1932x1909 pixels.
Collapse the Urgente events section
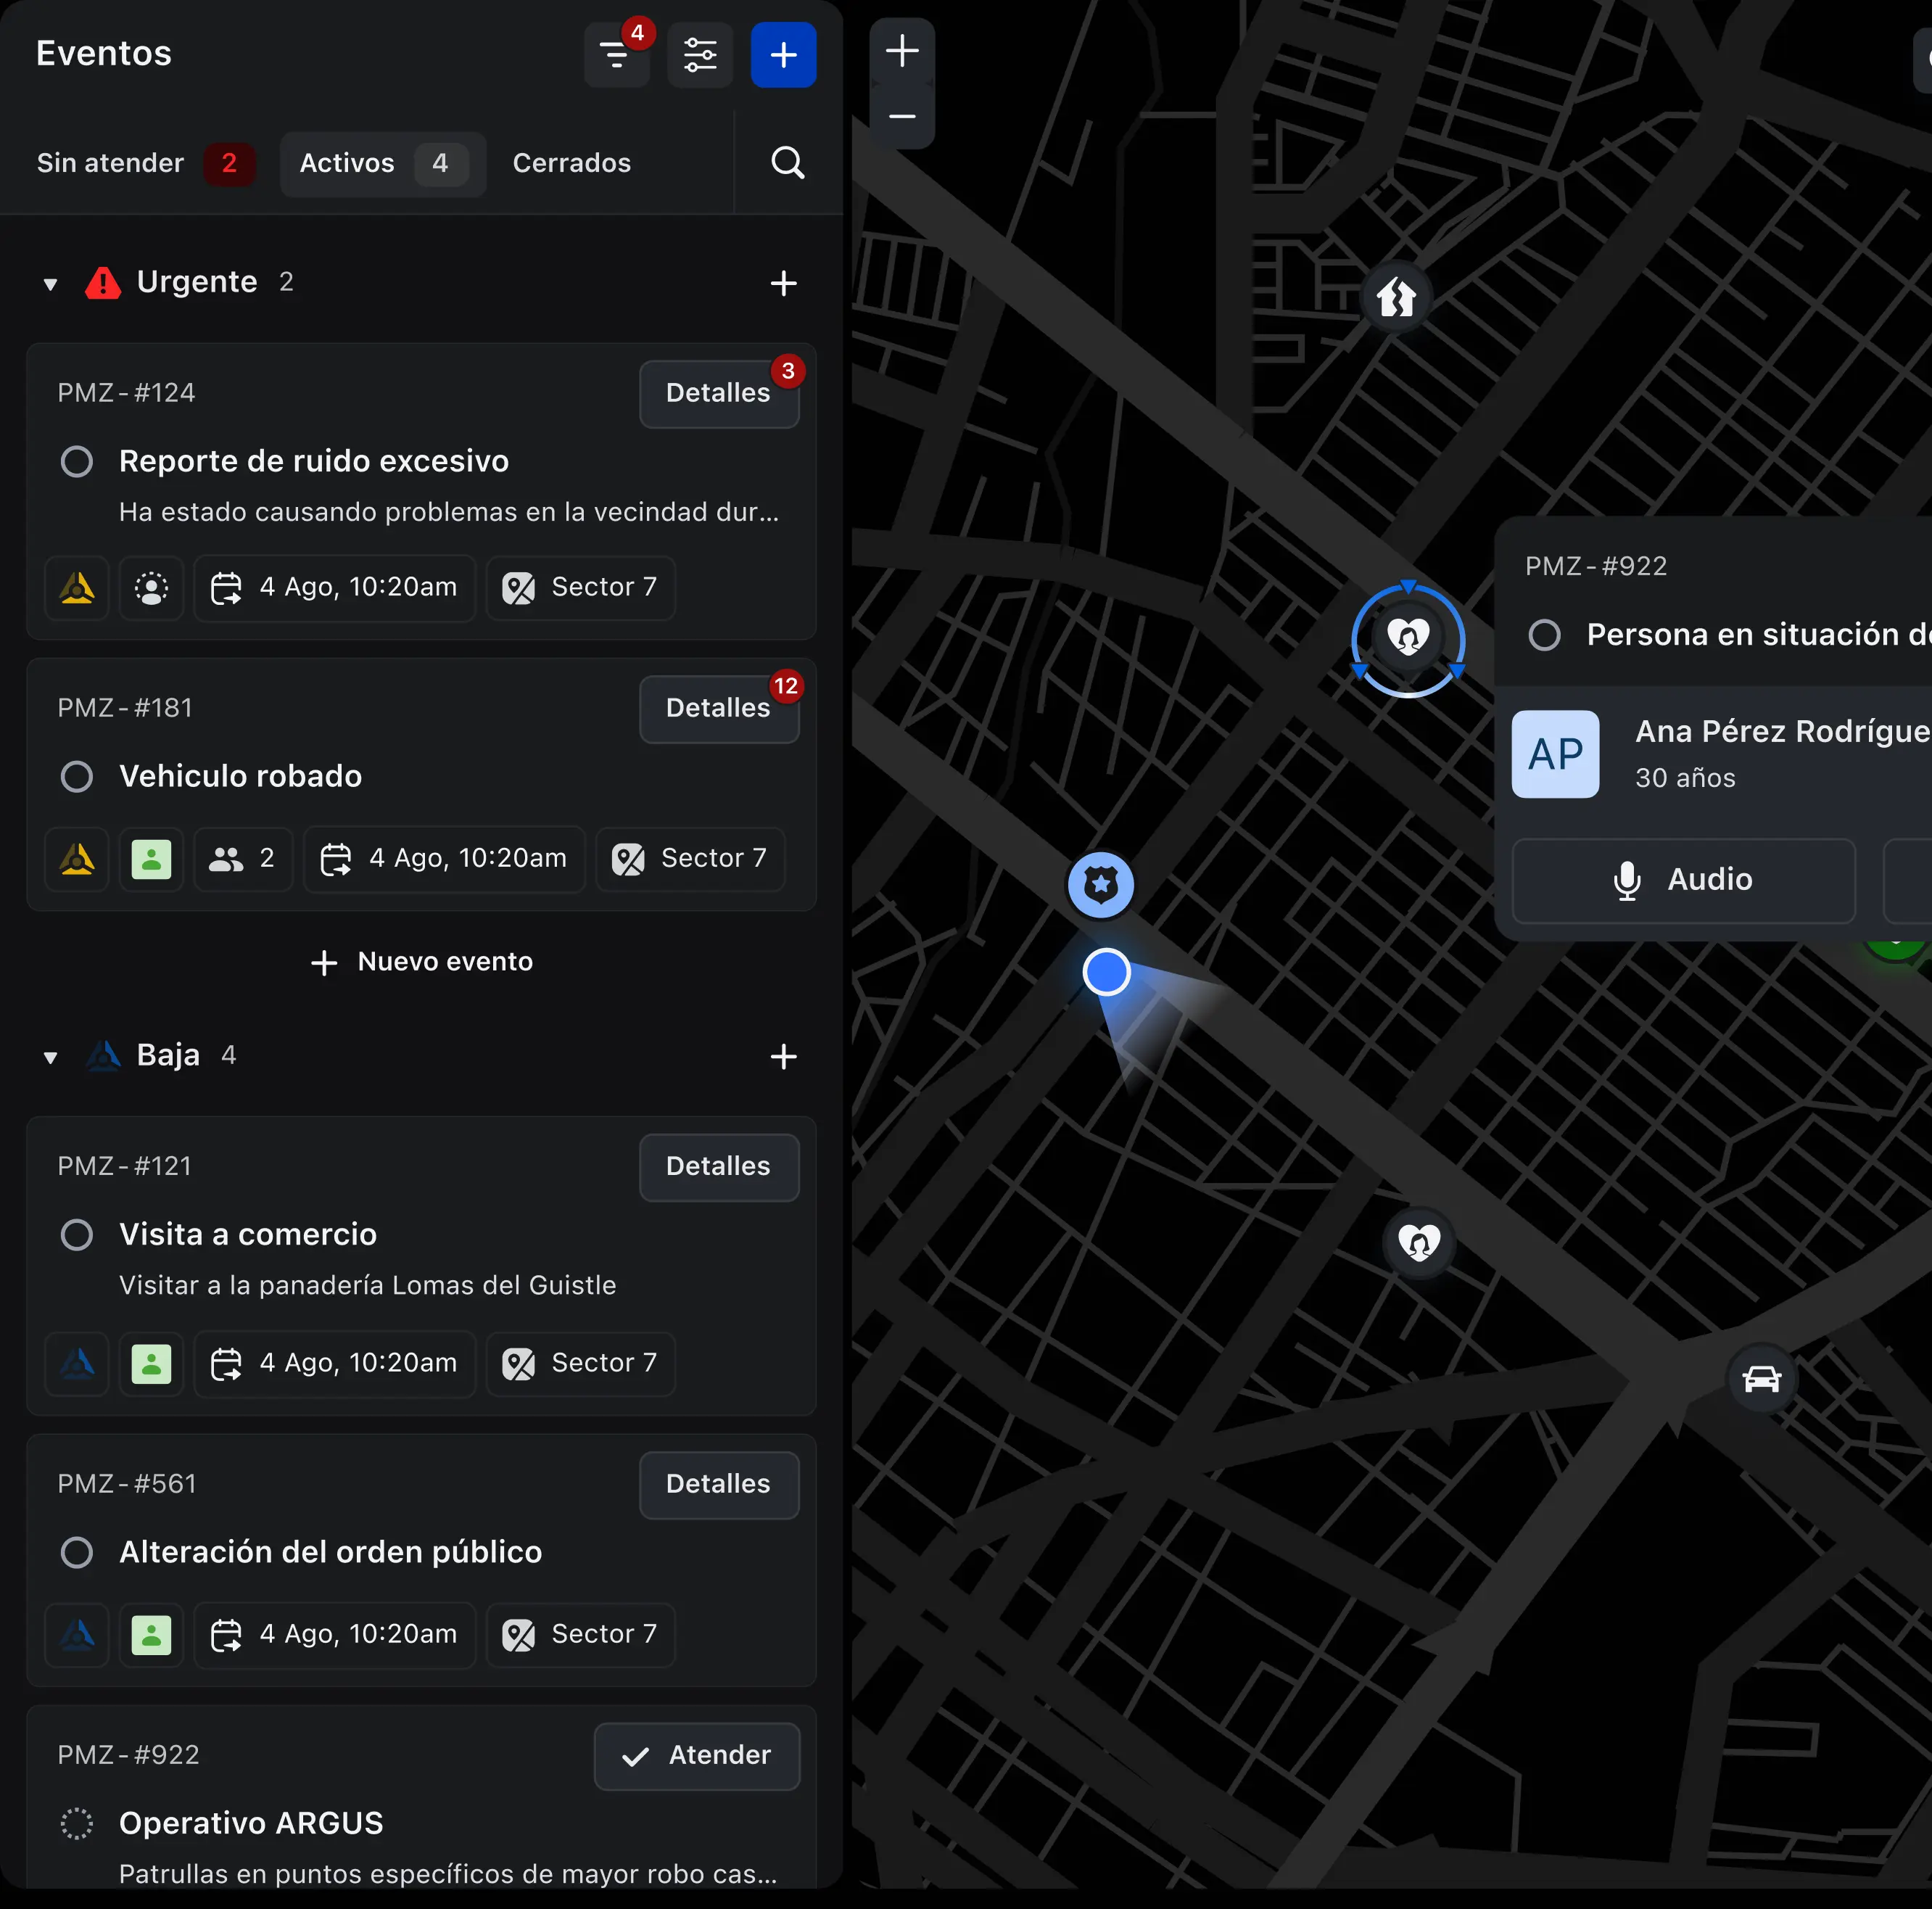click(x=49, y=283)
